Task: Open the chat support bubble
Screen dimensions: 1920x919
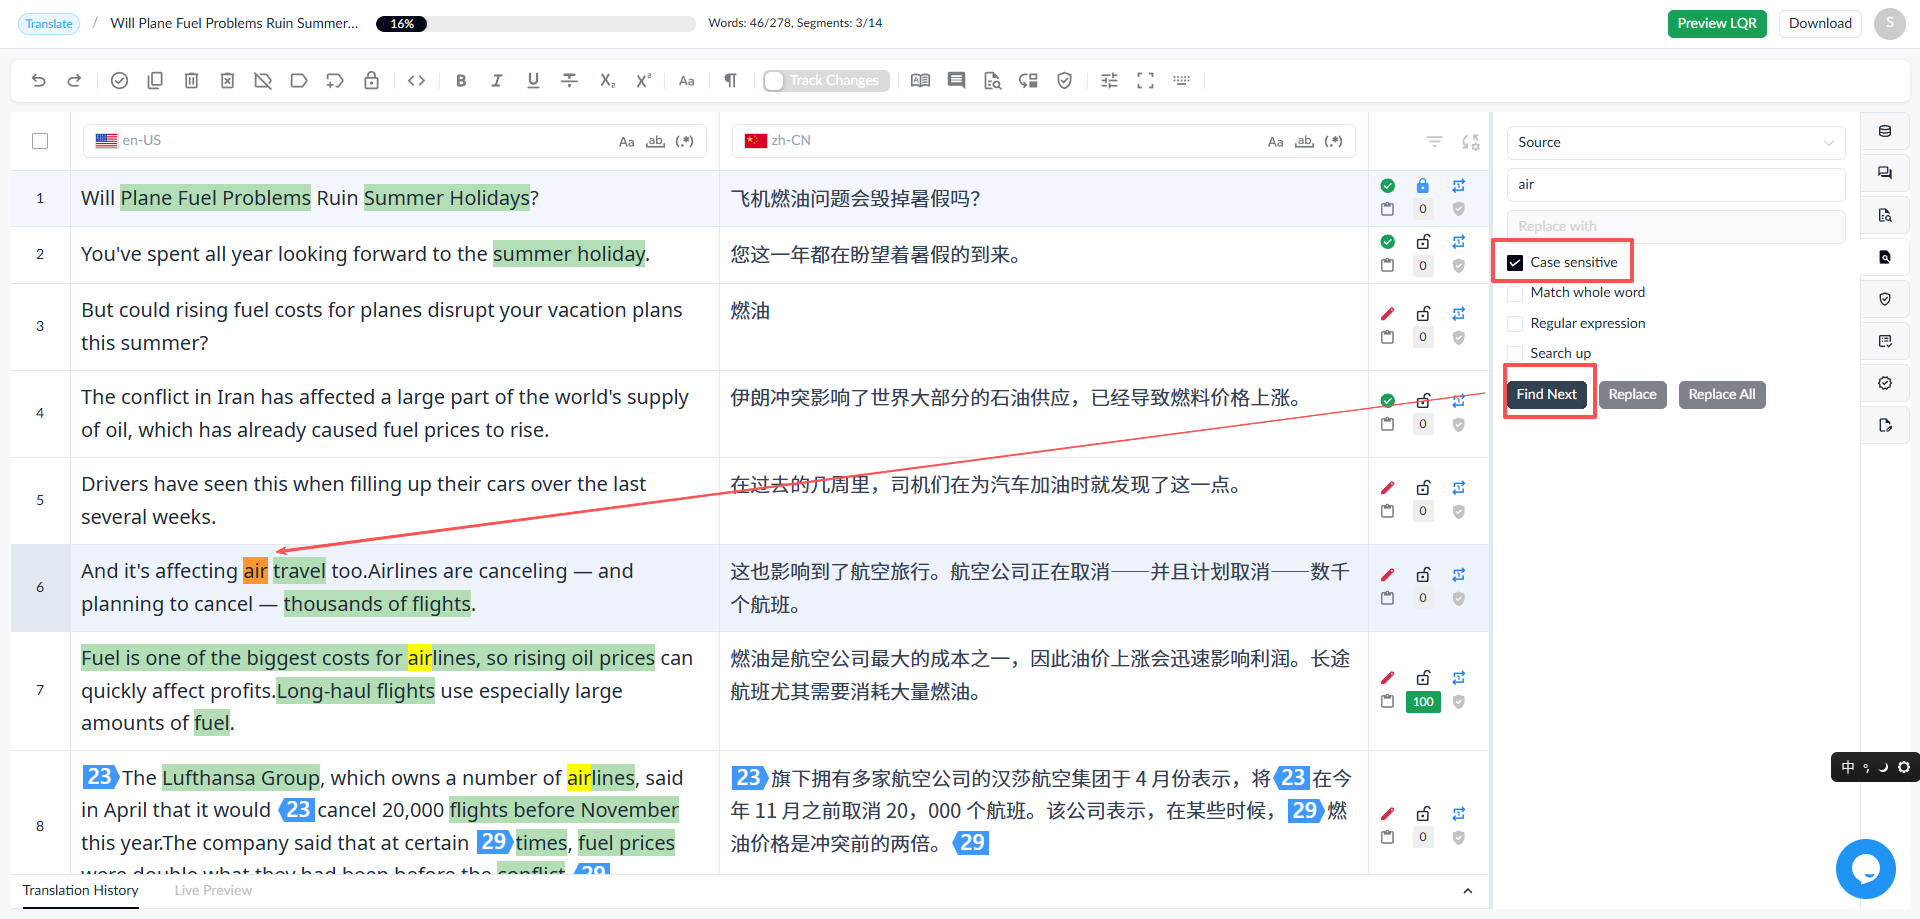Action: pyautogui.click(x=1865, y=869)
